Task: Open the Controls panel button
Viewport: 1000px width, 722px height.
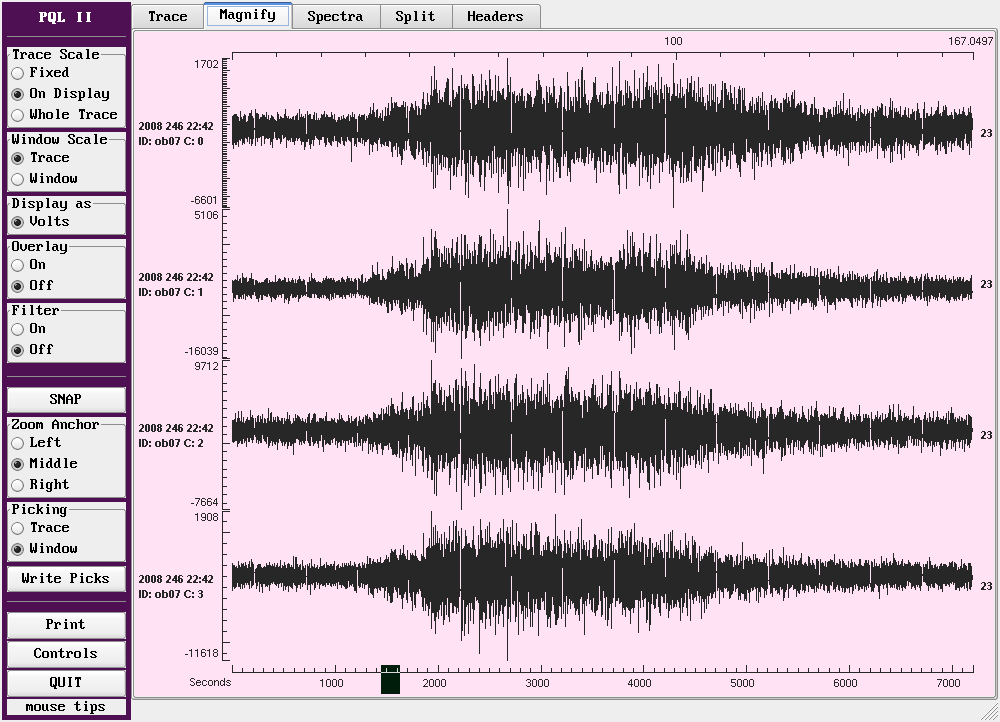Action: point(66,654)
